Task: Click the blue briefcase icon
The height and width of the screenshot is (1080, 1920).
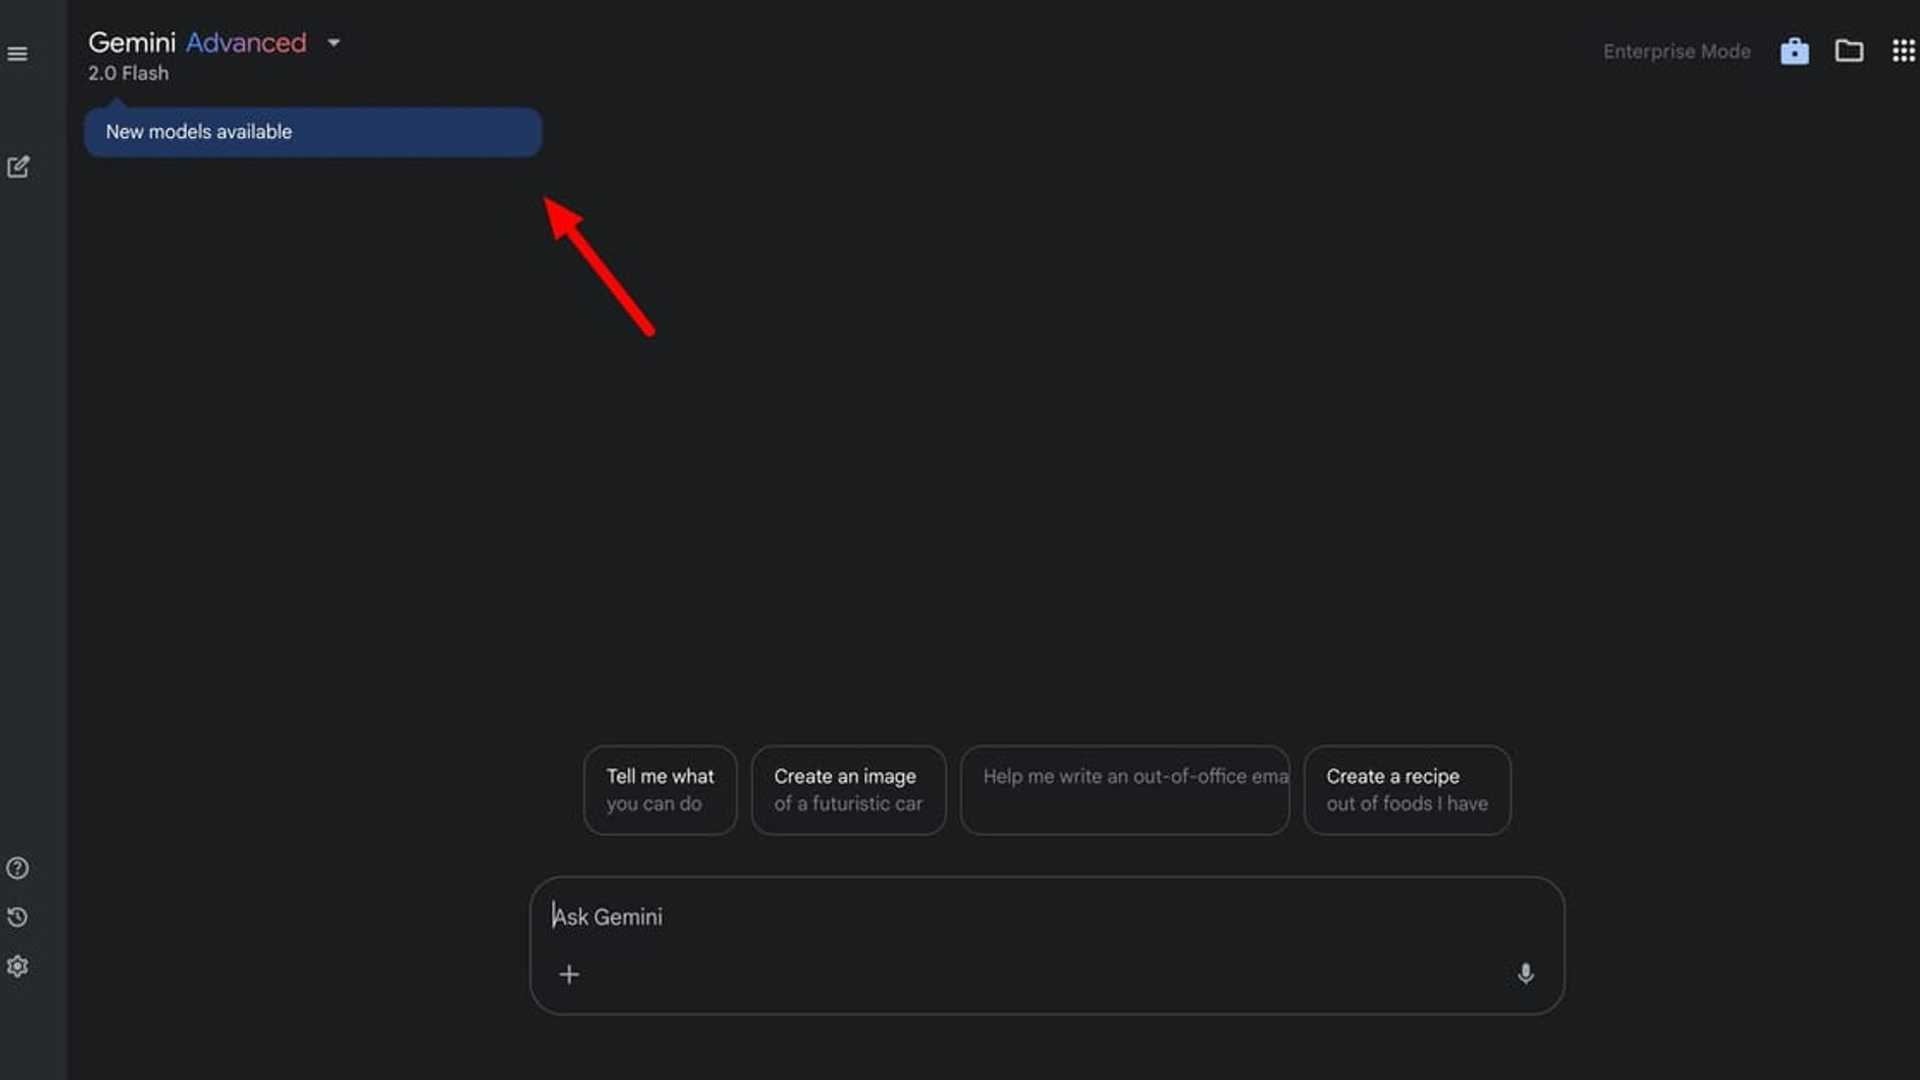Action: pos(1794,51)
